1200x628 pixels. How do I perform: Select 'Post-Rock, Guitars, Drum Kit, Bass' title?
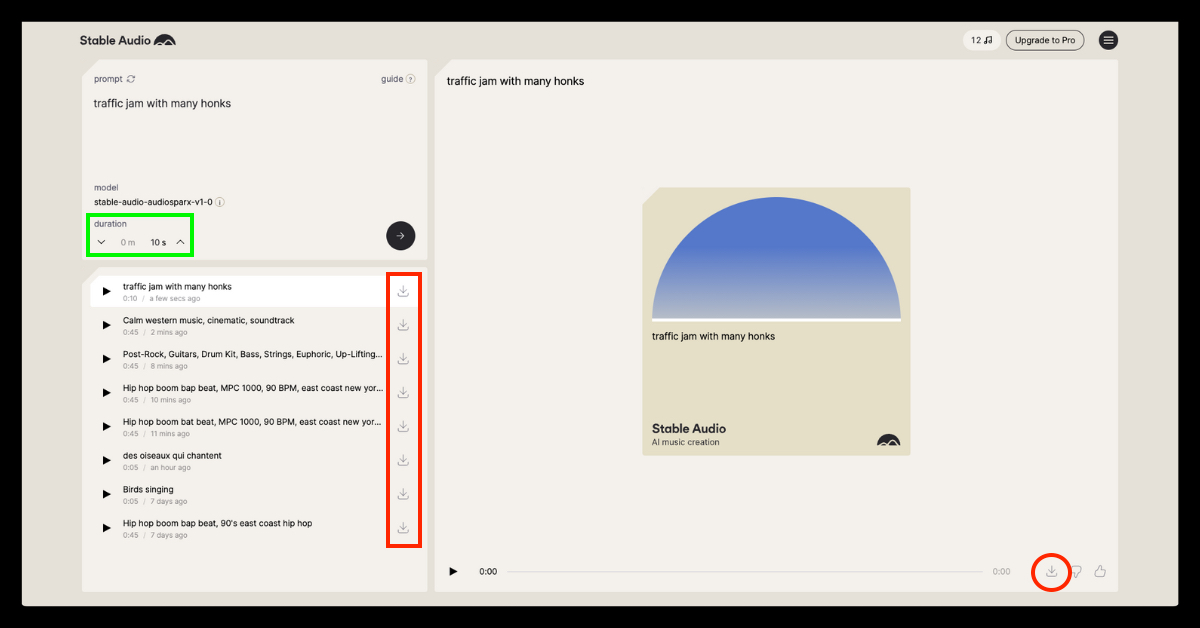[x=253, y=354]
